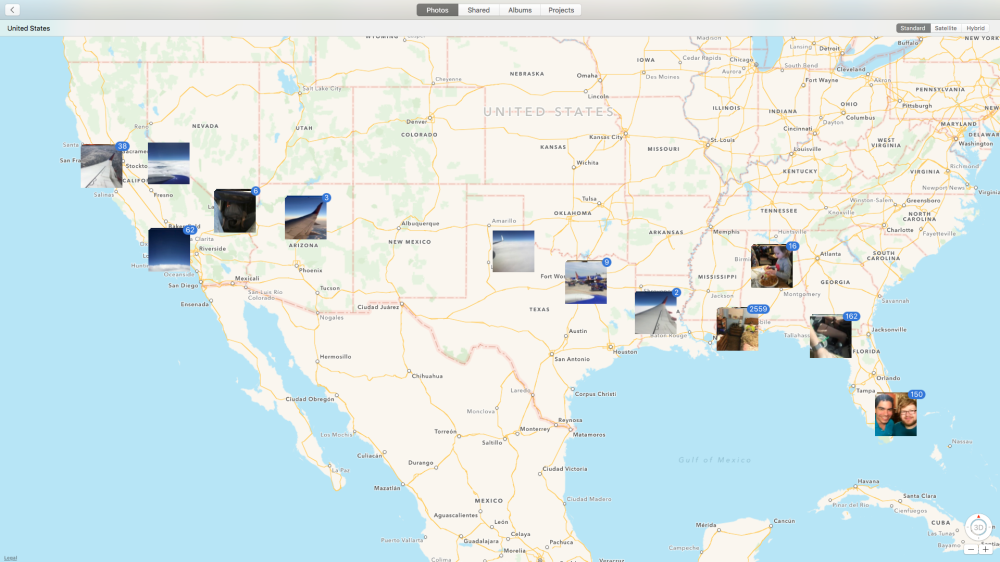This screenshot has width=1000, height=562.
Task: Open the 16-photo cluster in Alabama
Action: click(772, 266)
